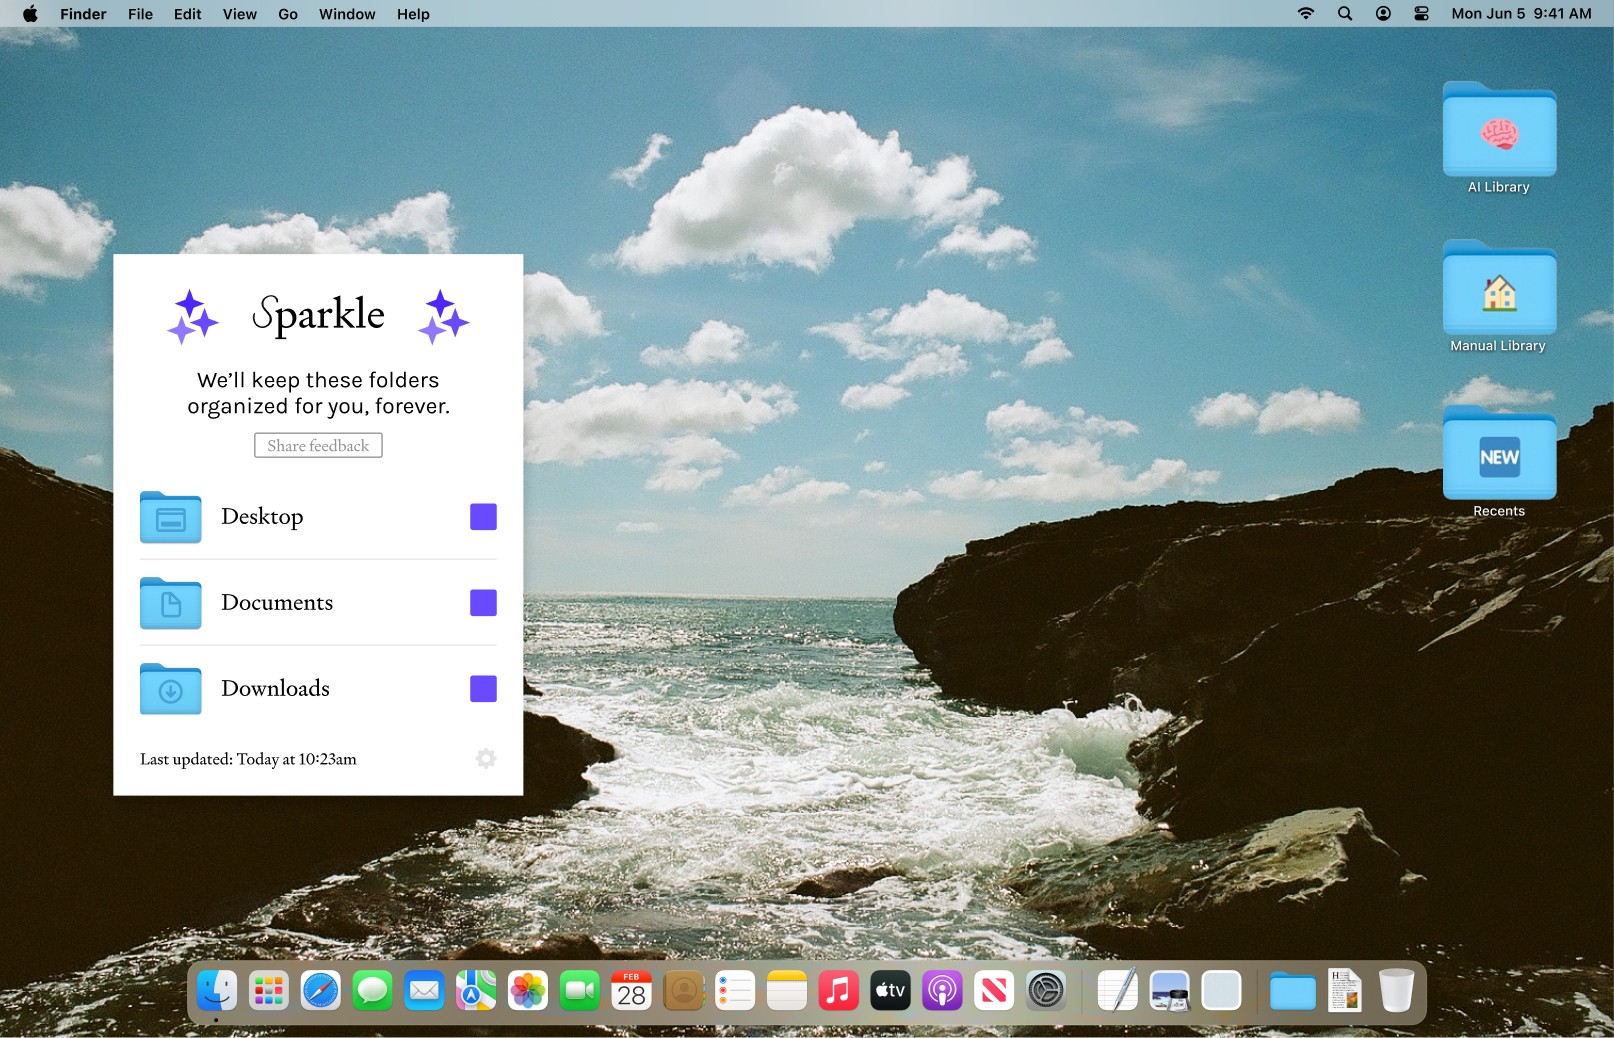Click the Desktop folder icon in Sparkle
Viewport: 1614px width, 1038px height.
pyautogui.click(x=171, y=517)
